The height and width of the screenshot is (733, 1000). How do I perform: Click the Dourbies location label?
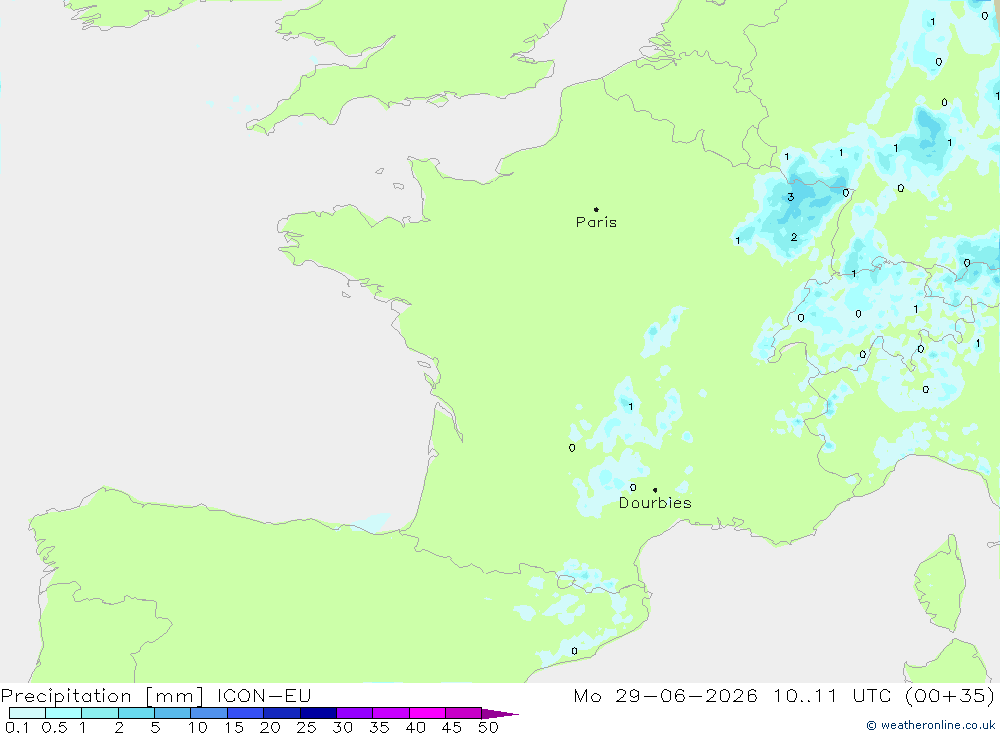(x=655, y=503)
